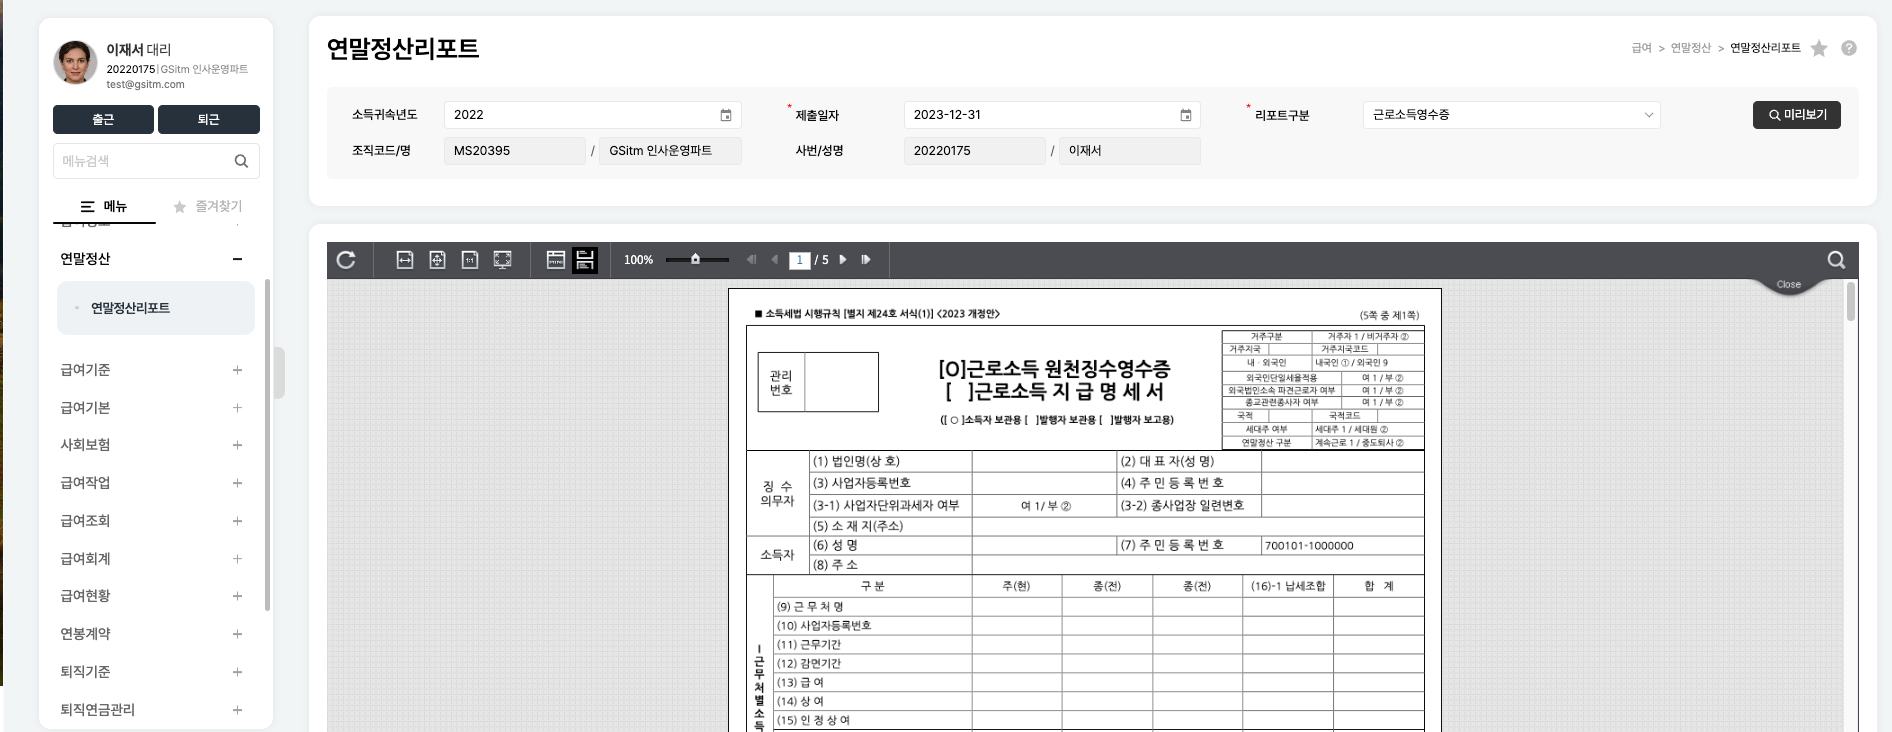The height and width of the screenshot is (732, 1892).
Task: Switch to the 즐겨찾기 tab
Action: click(x=208, y=206)
